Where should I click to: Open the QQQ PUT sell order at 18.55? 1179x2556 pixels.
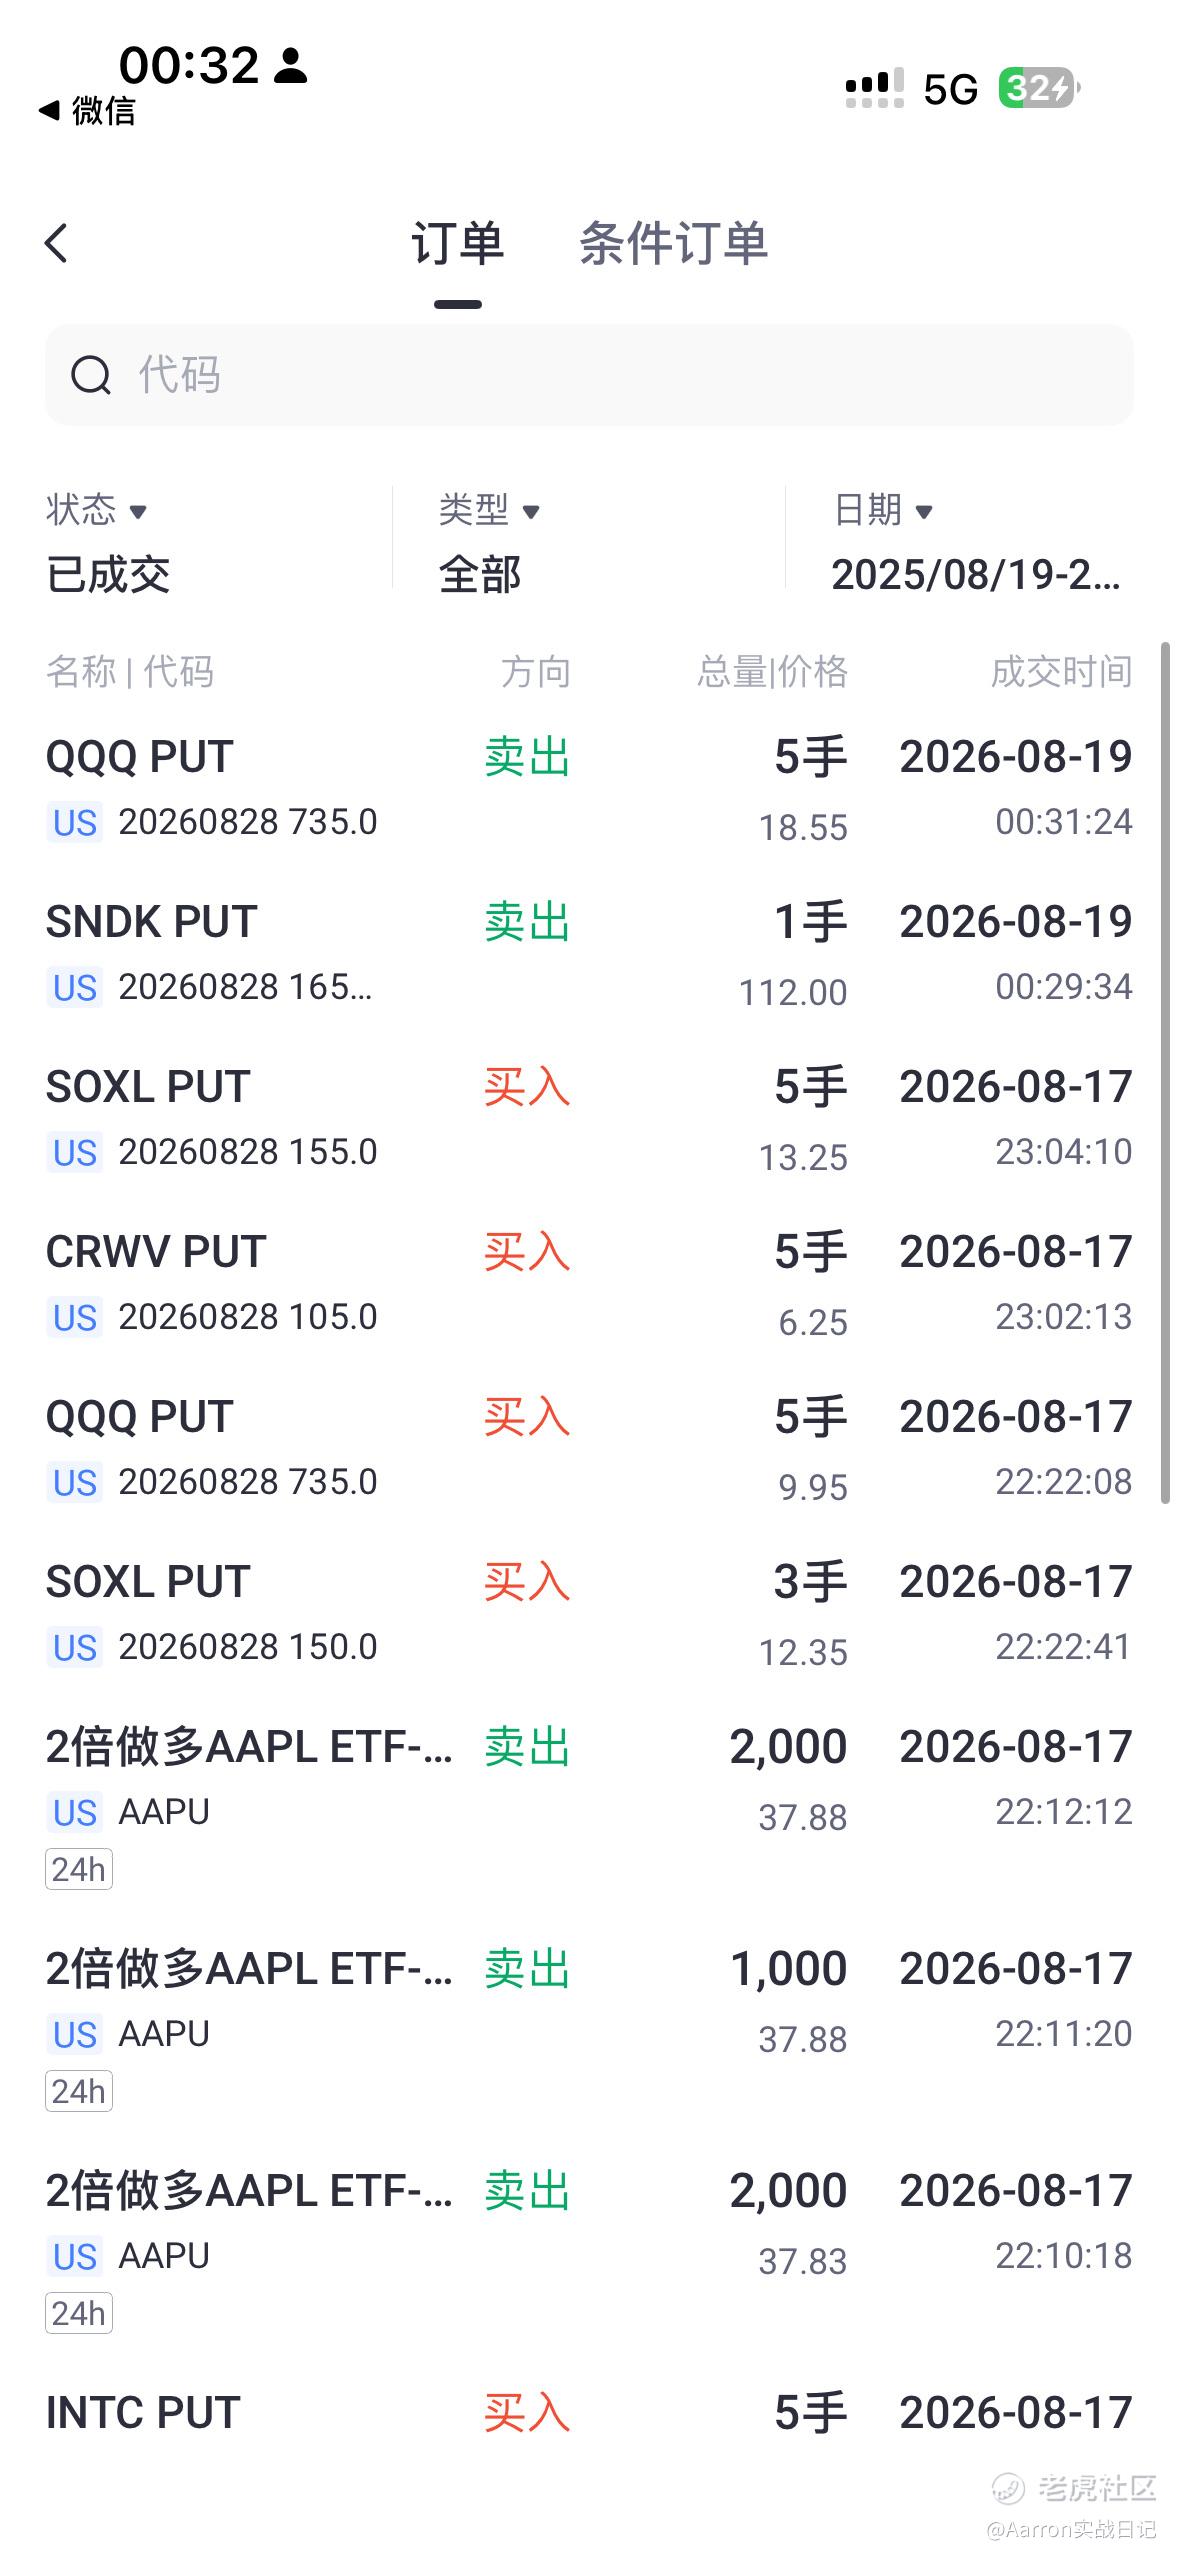pos(589,789)
